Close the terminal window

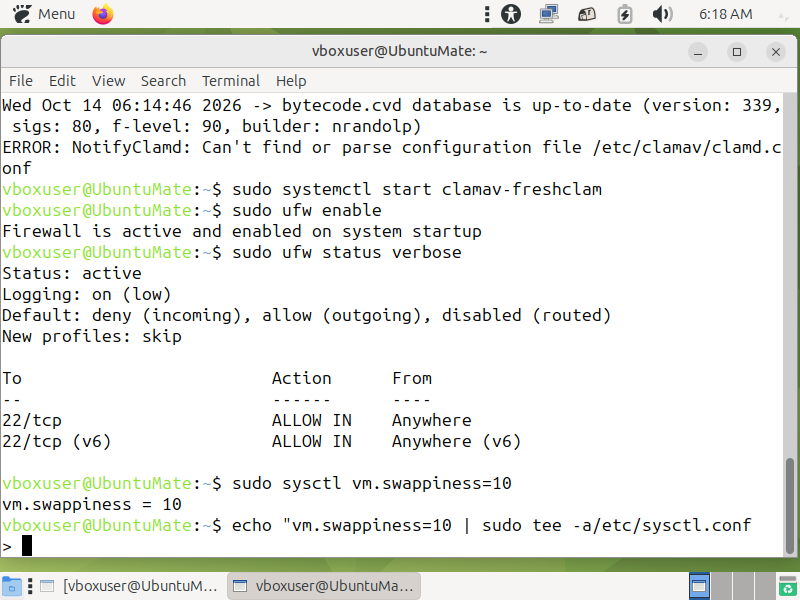776,52
